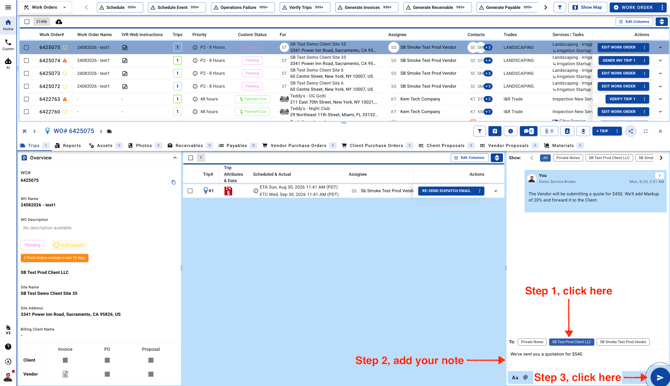Open the more options menu on the Trip button

click(x=617, y=131)
